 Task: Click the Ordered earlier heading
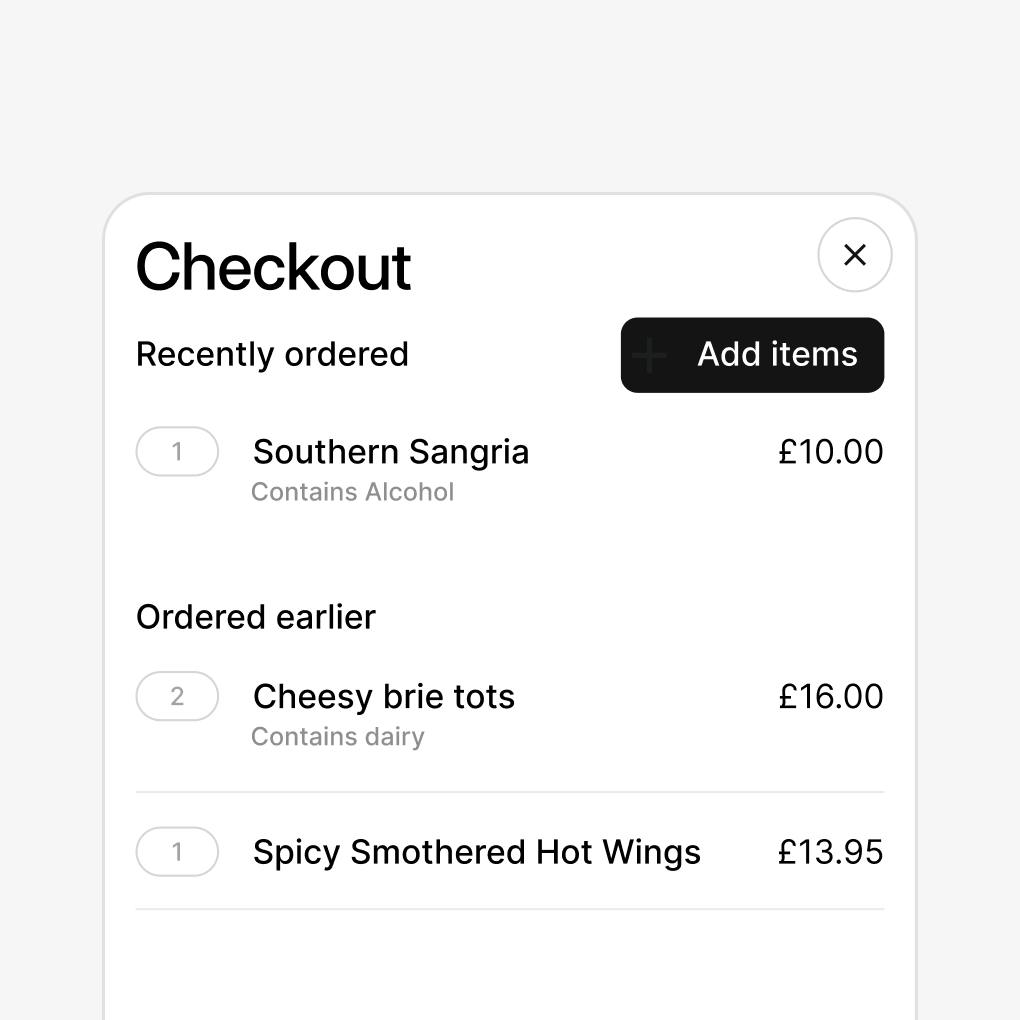pyautogui.click(x=255, y=617)
